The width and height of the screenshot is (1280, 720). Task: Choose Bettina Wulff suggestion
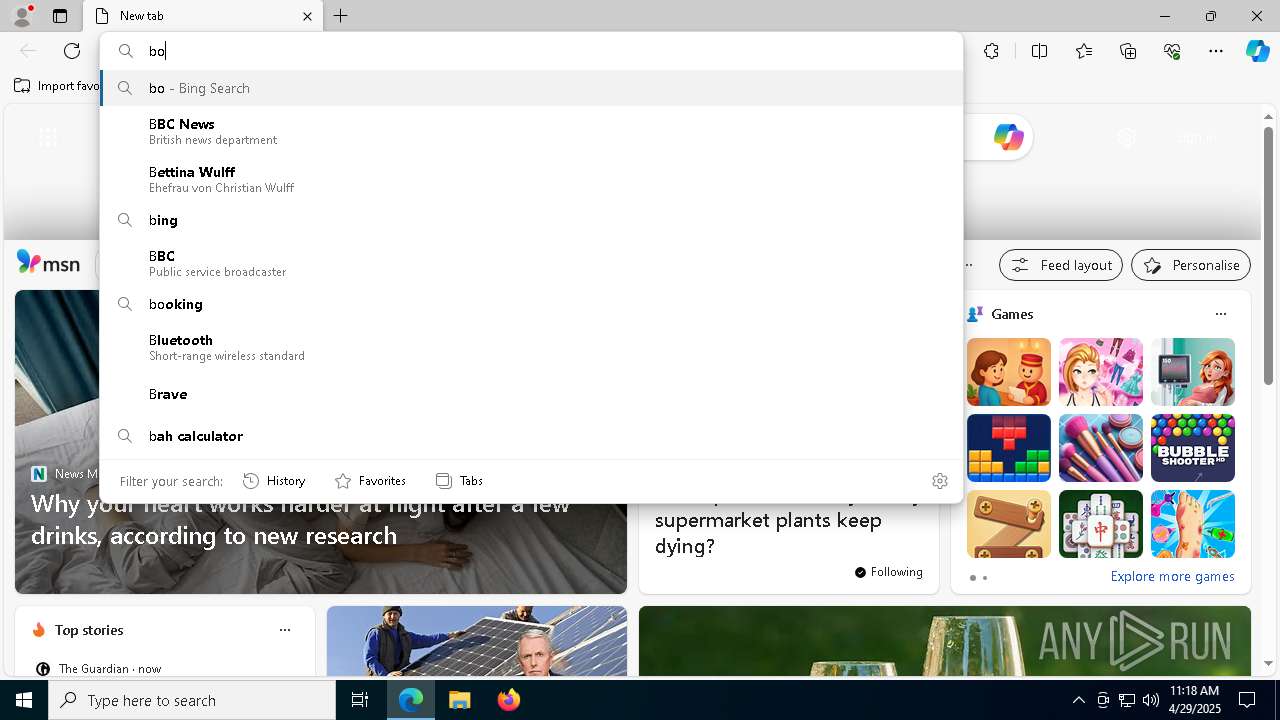point(532,179)
